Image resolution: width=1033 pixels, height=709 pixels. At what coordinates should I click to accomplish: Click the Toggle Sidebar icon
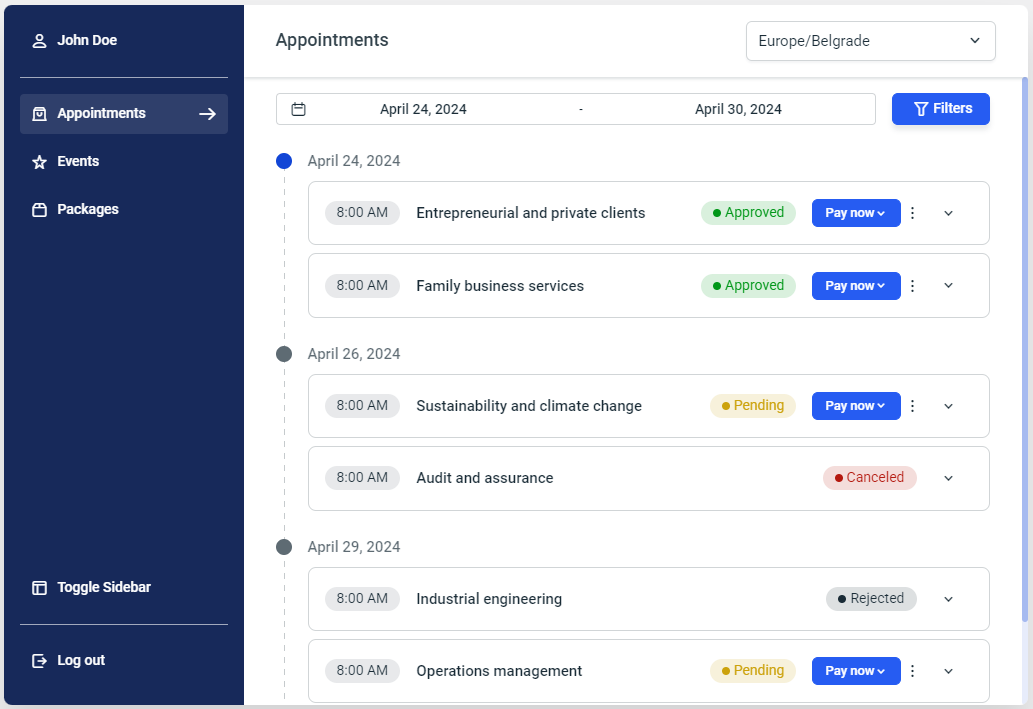point(39,587)
